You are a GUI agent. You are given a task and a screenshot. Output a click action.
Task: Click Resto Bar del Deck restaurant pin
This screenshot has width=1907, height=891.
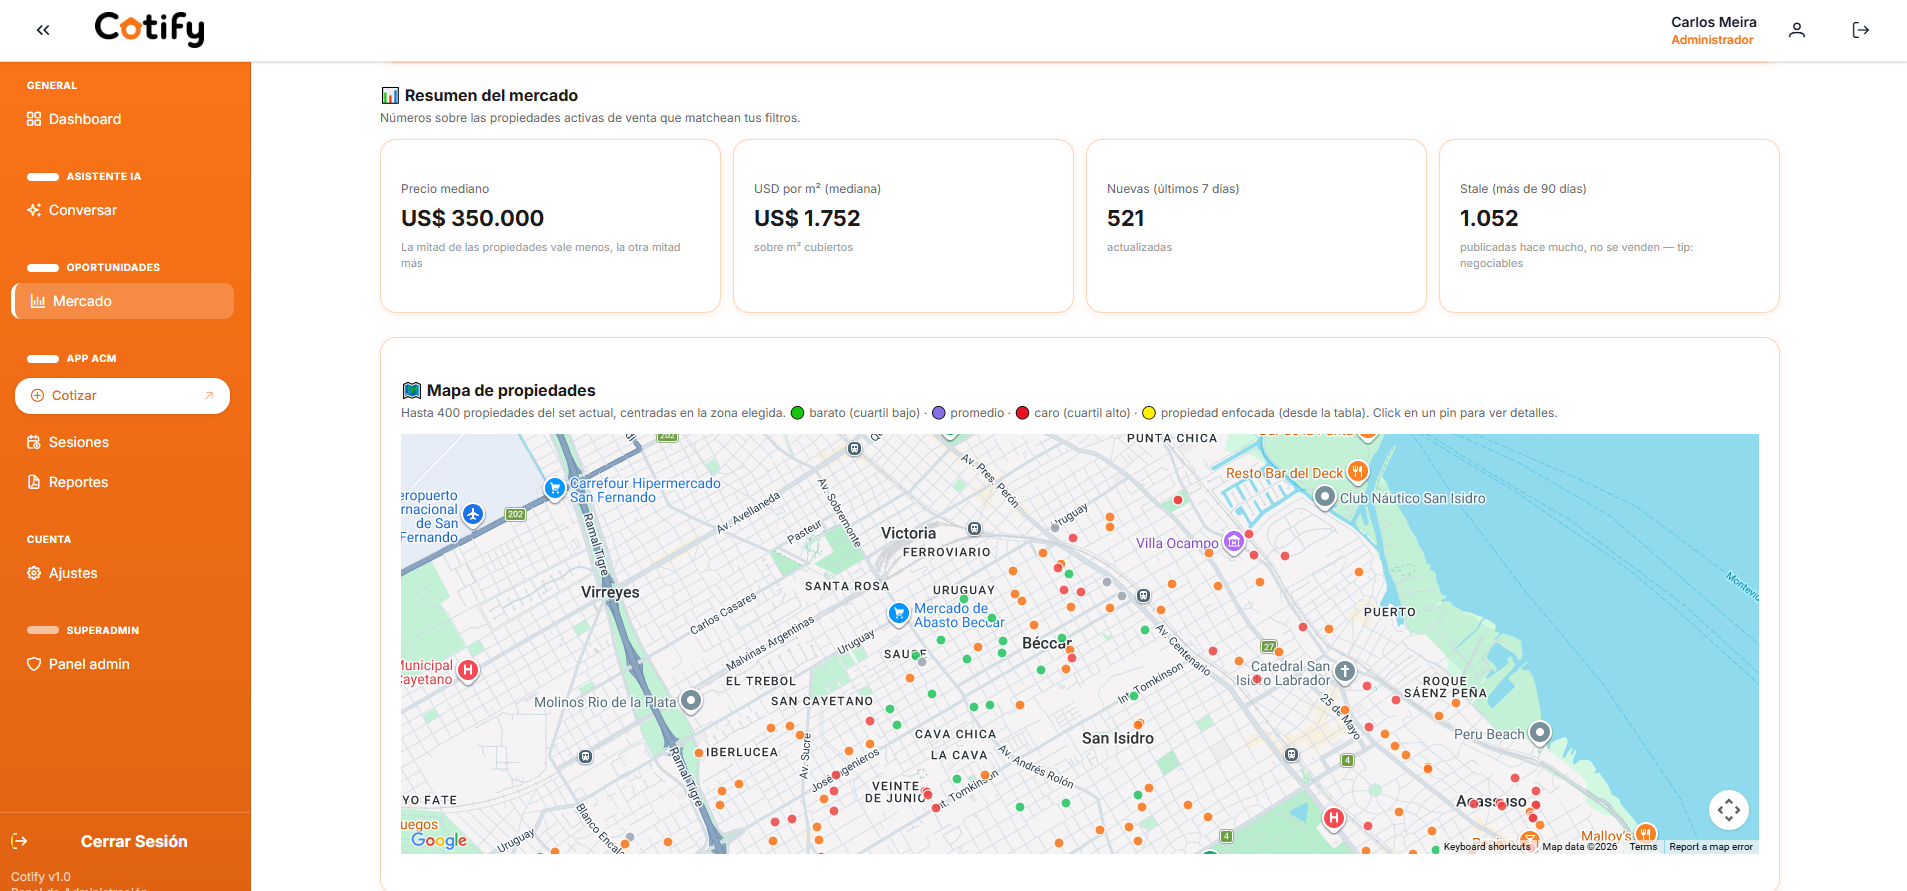point(1357,471)
